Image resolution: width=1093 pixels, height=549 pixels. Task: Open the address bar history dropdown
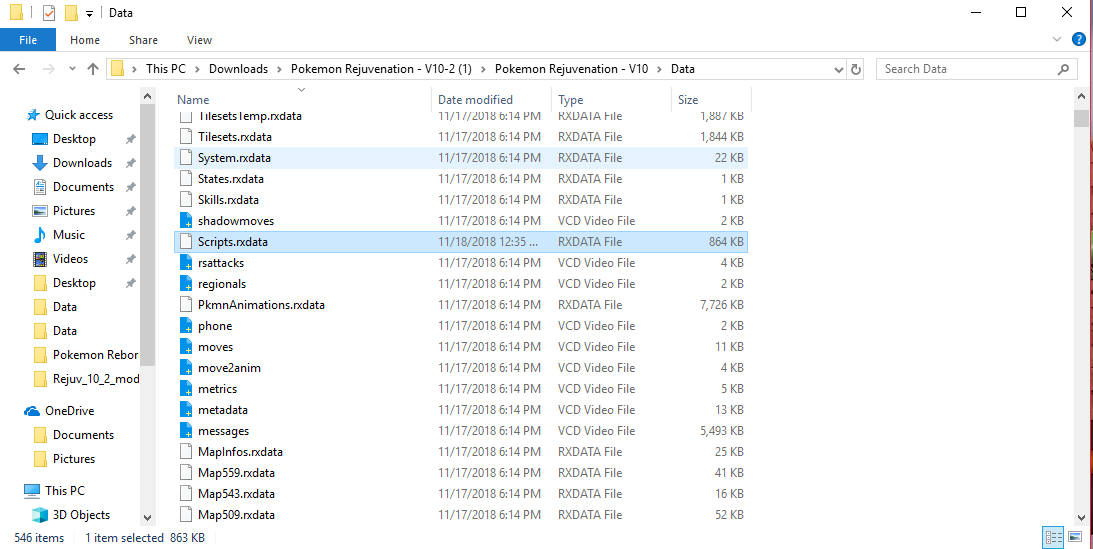tap(839, 69)
